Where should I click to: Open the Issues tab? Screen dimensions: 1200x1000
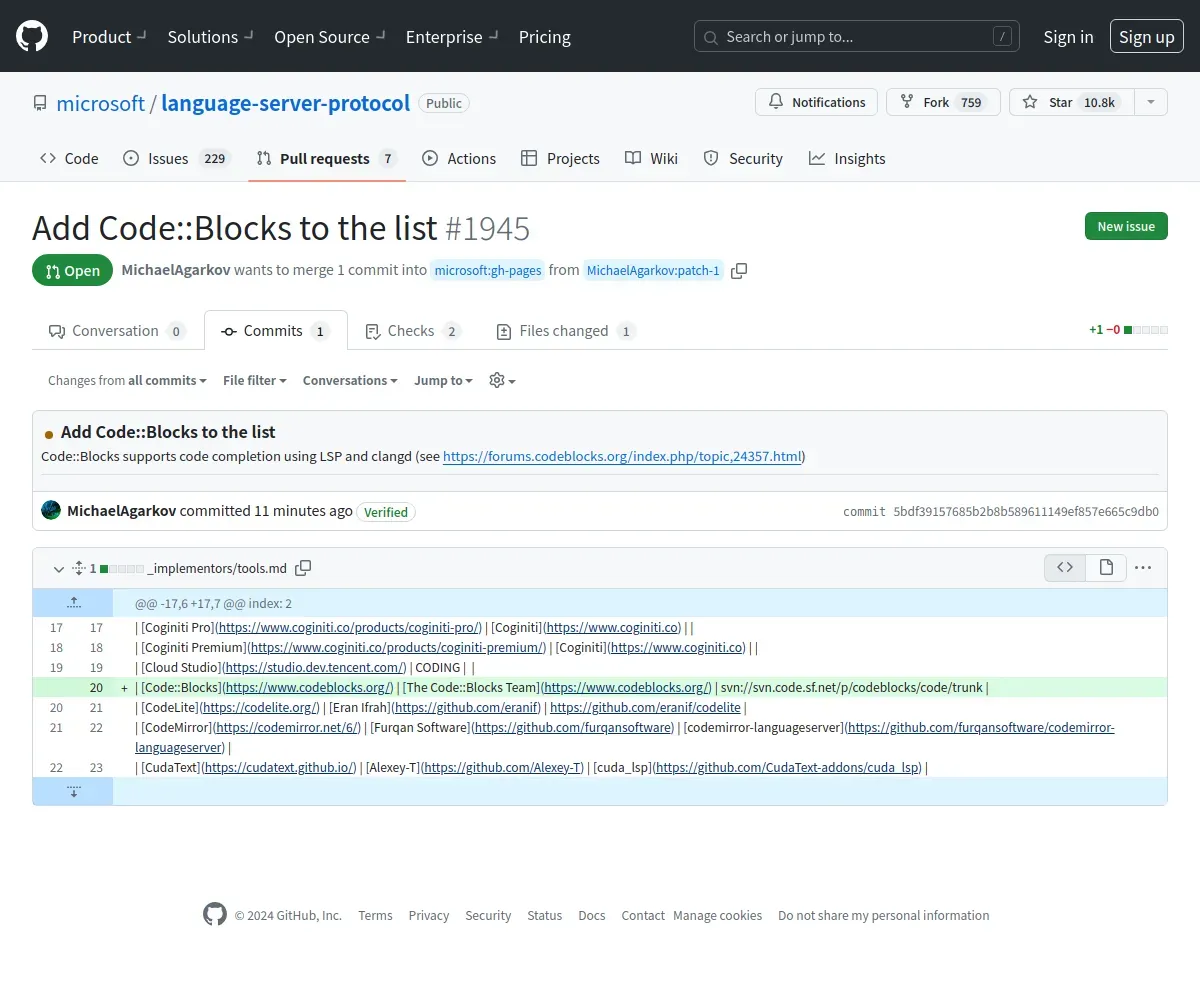pyautogui.click(x=177, y=158)
